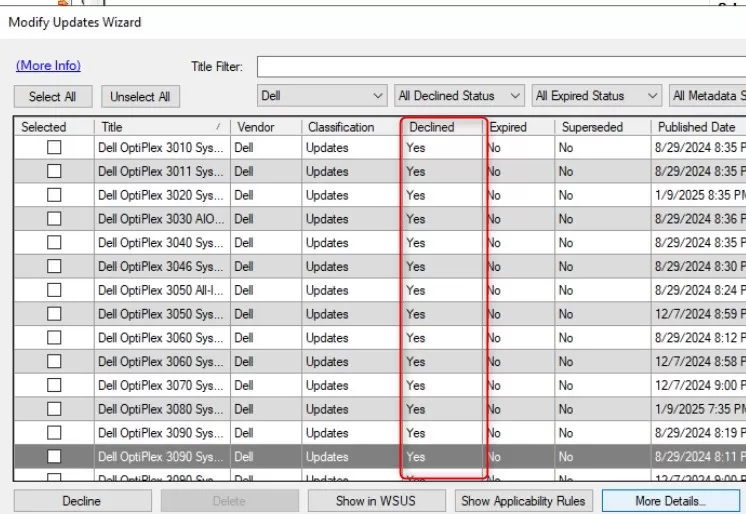Tick the checkbox for Dell OptiPlex 3030 AIO row
This screenshot has height=514, width=746.
tap(54, 218)
